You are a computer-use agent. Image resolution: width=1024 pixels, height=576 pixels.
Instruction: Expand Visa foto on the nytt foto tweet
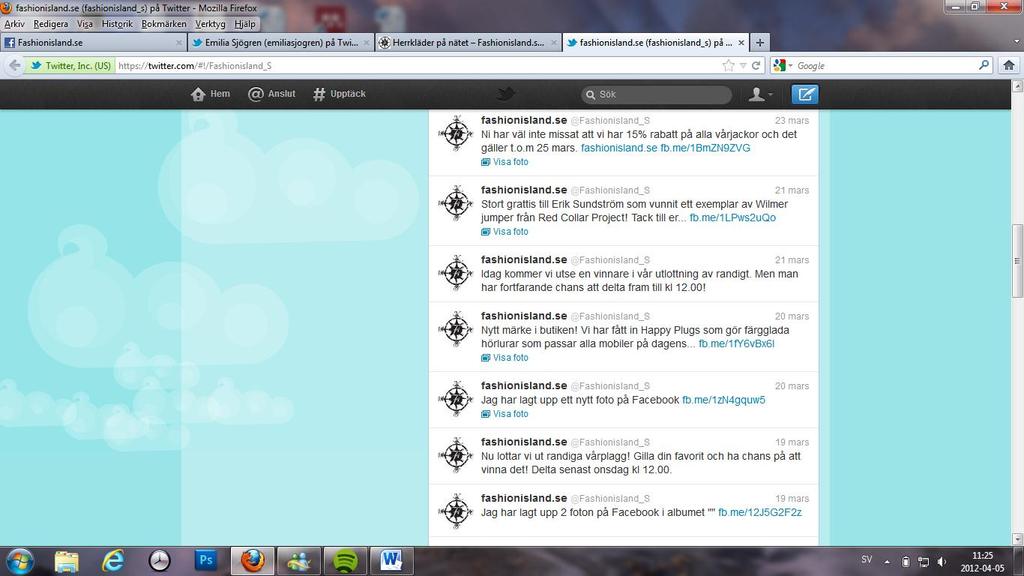[x=505, y=414]
